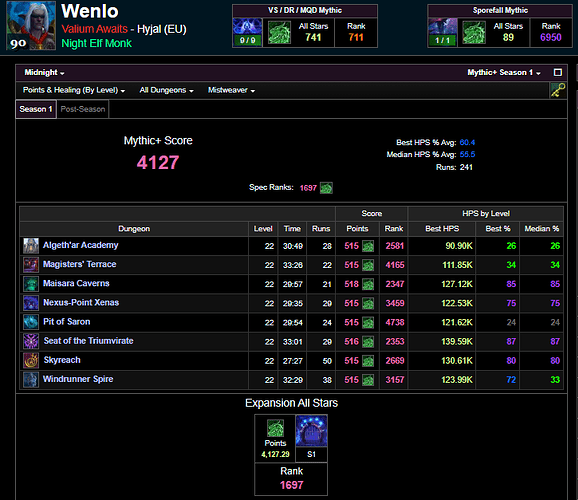Click the VS / DR / MQD raid zone icon

coord(248,27)
